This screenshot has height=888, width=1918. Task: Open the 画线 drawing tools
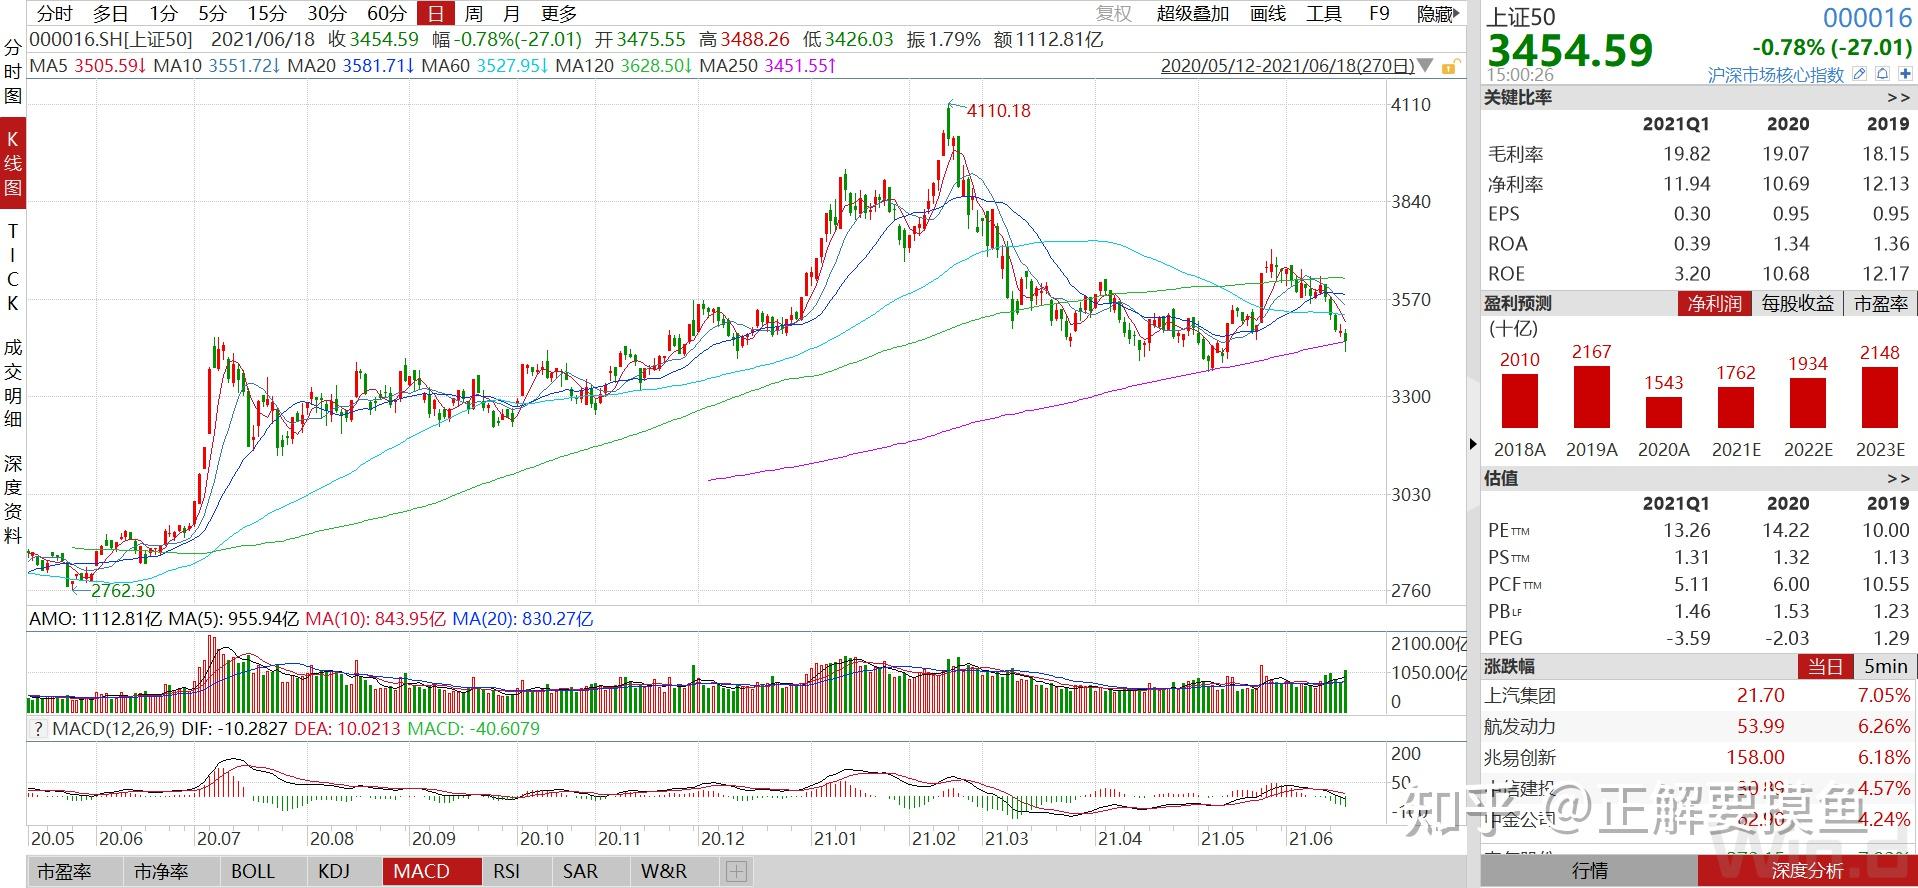pos(1268,14)
